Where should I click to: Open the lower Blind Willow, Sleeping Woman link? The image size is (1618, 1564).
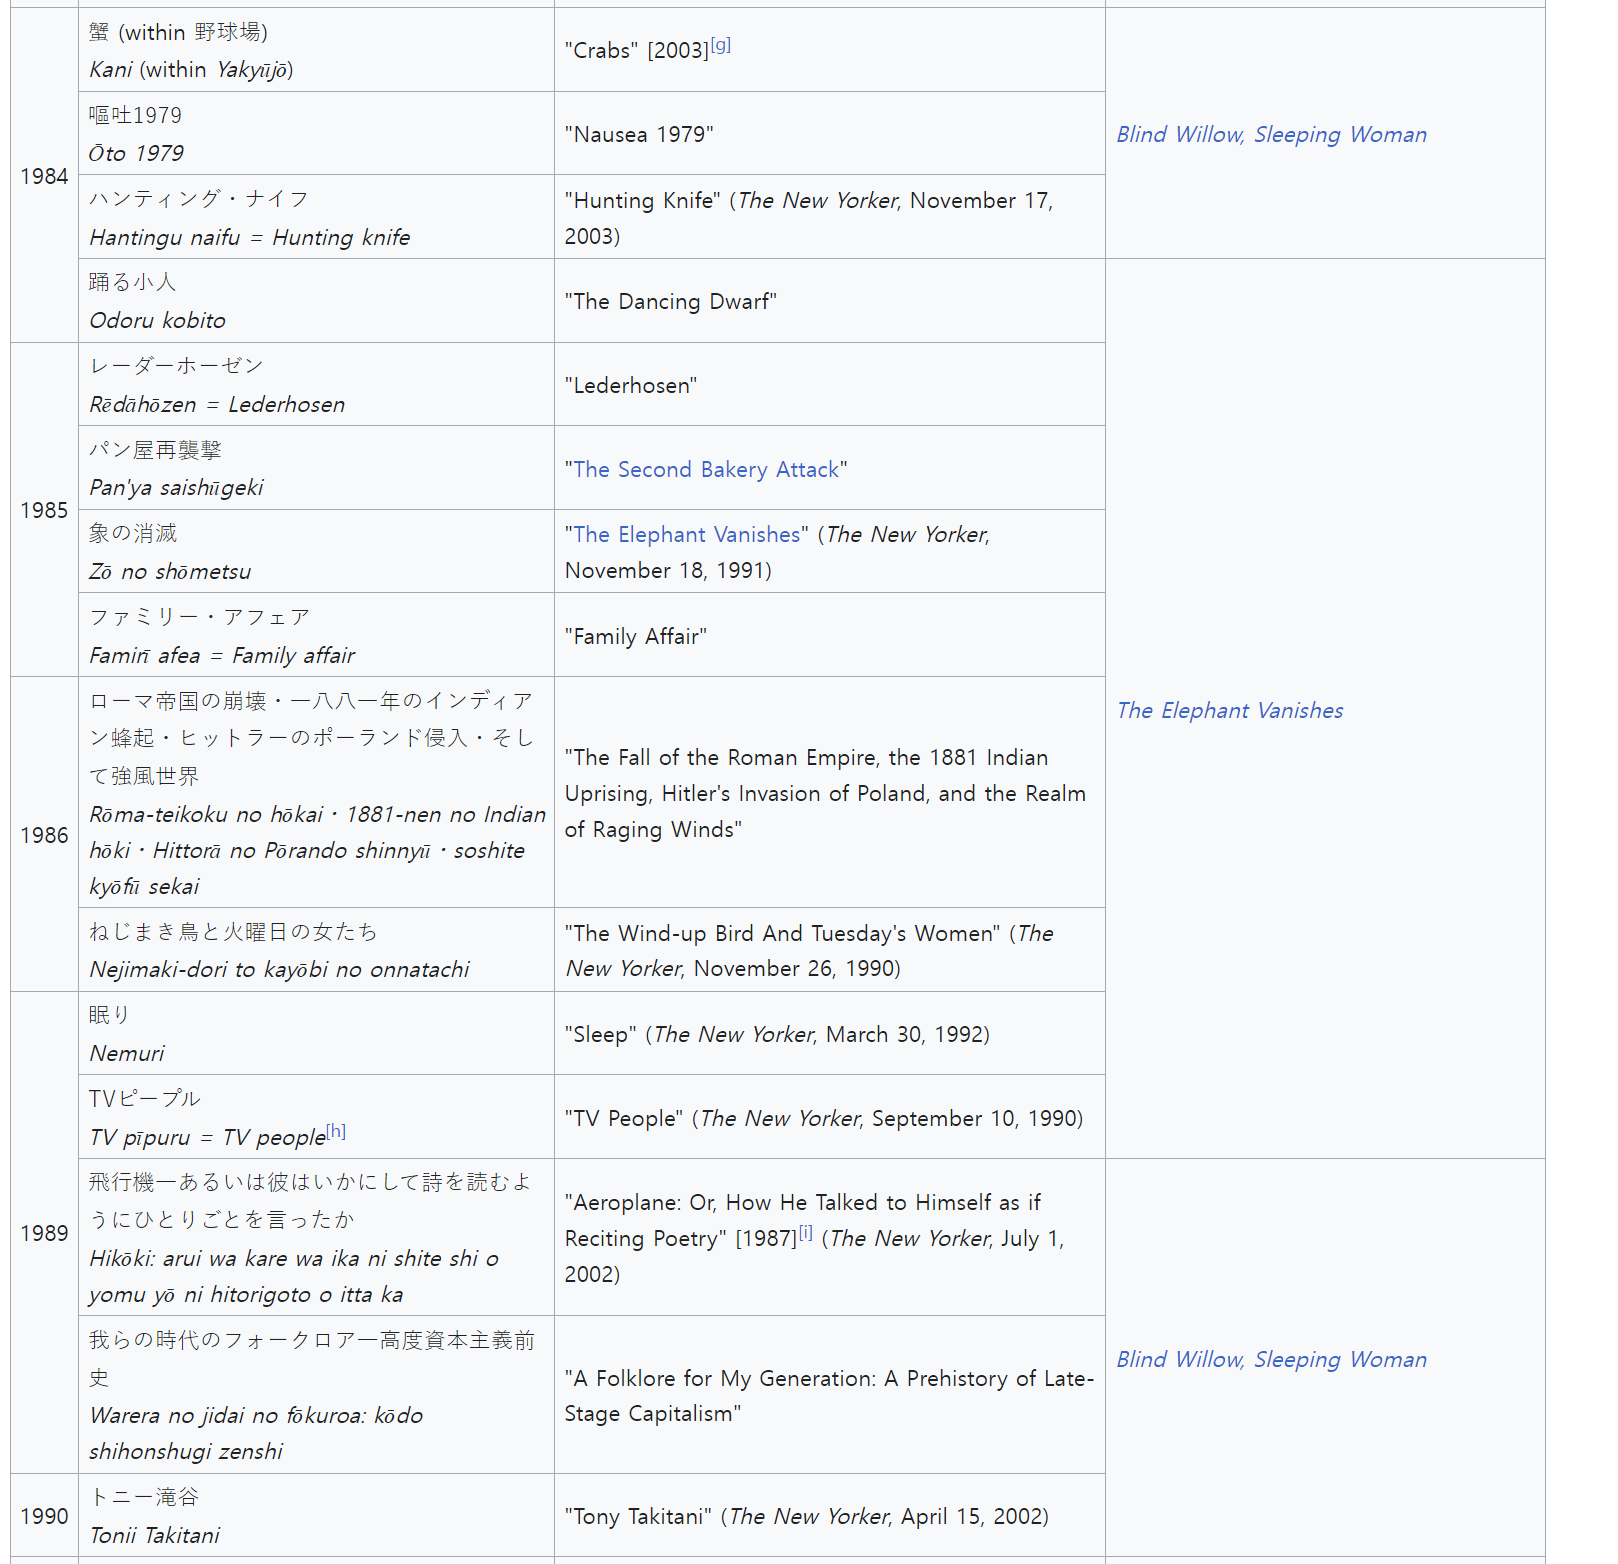(x=1271, y=1359)
